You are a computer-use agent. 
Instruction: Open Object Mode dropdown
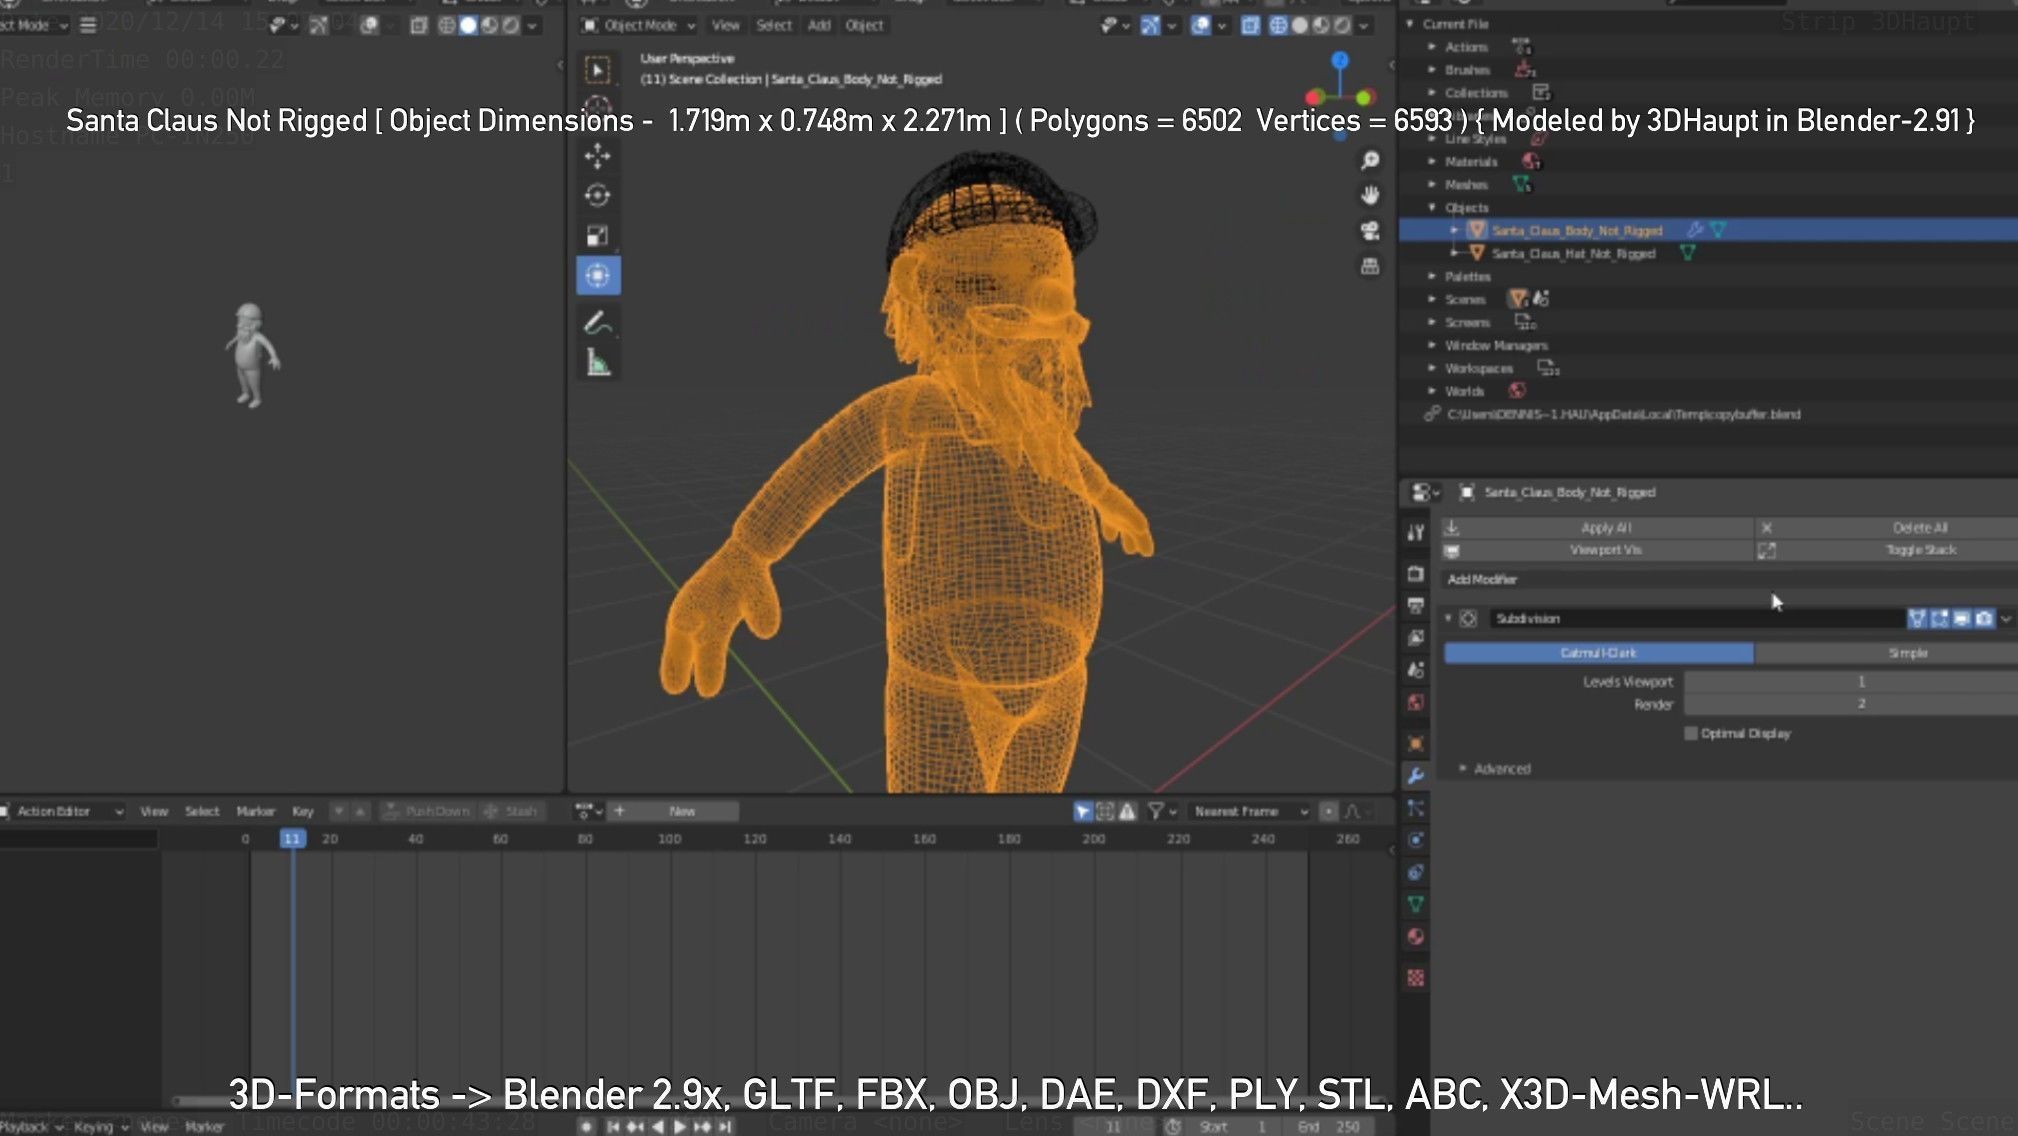pyautogui.click(x=639, y=25)
